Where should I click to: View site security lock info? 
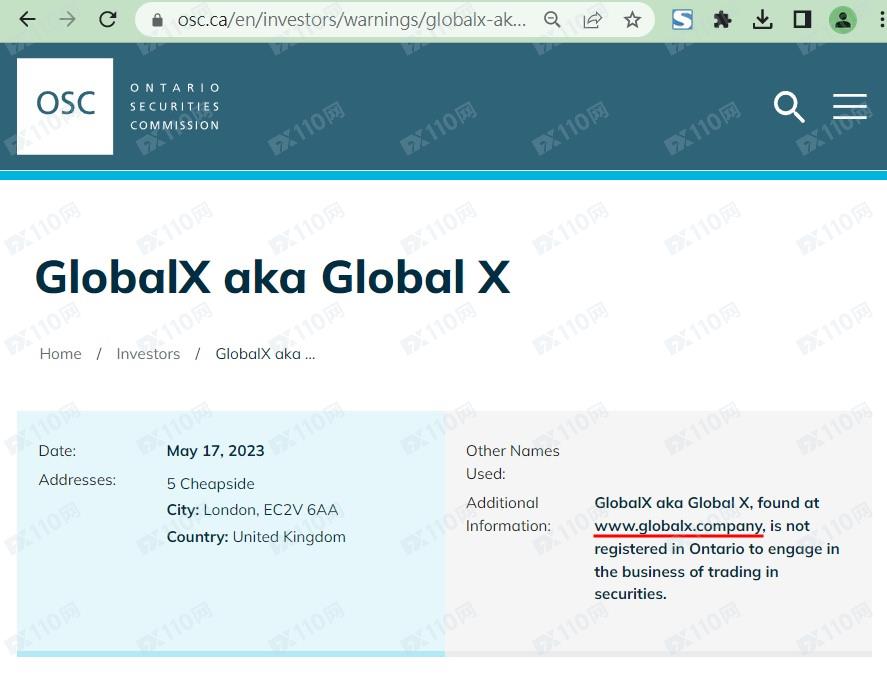[x=158, y=20]
